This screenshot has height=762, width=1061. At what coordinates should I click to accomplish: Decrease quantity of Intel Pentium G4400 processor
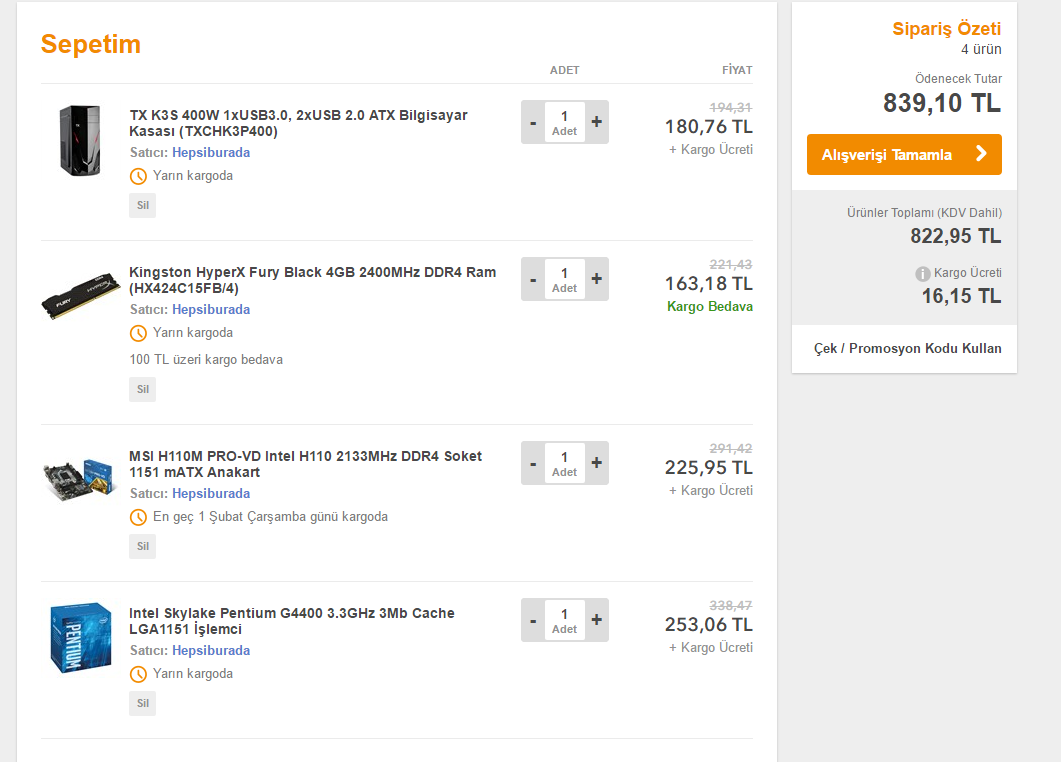(x=533, y=620)
